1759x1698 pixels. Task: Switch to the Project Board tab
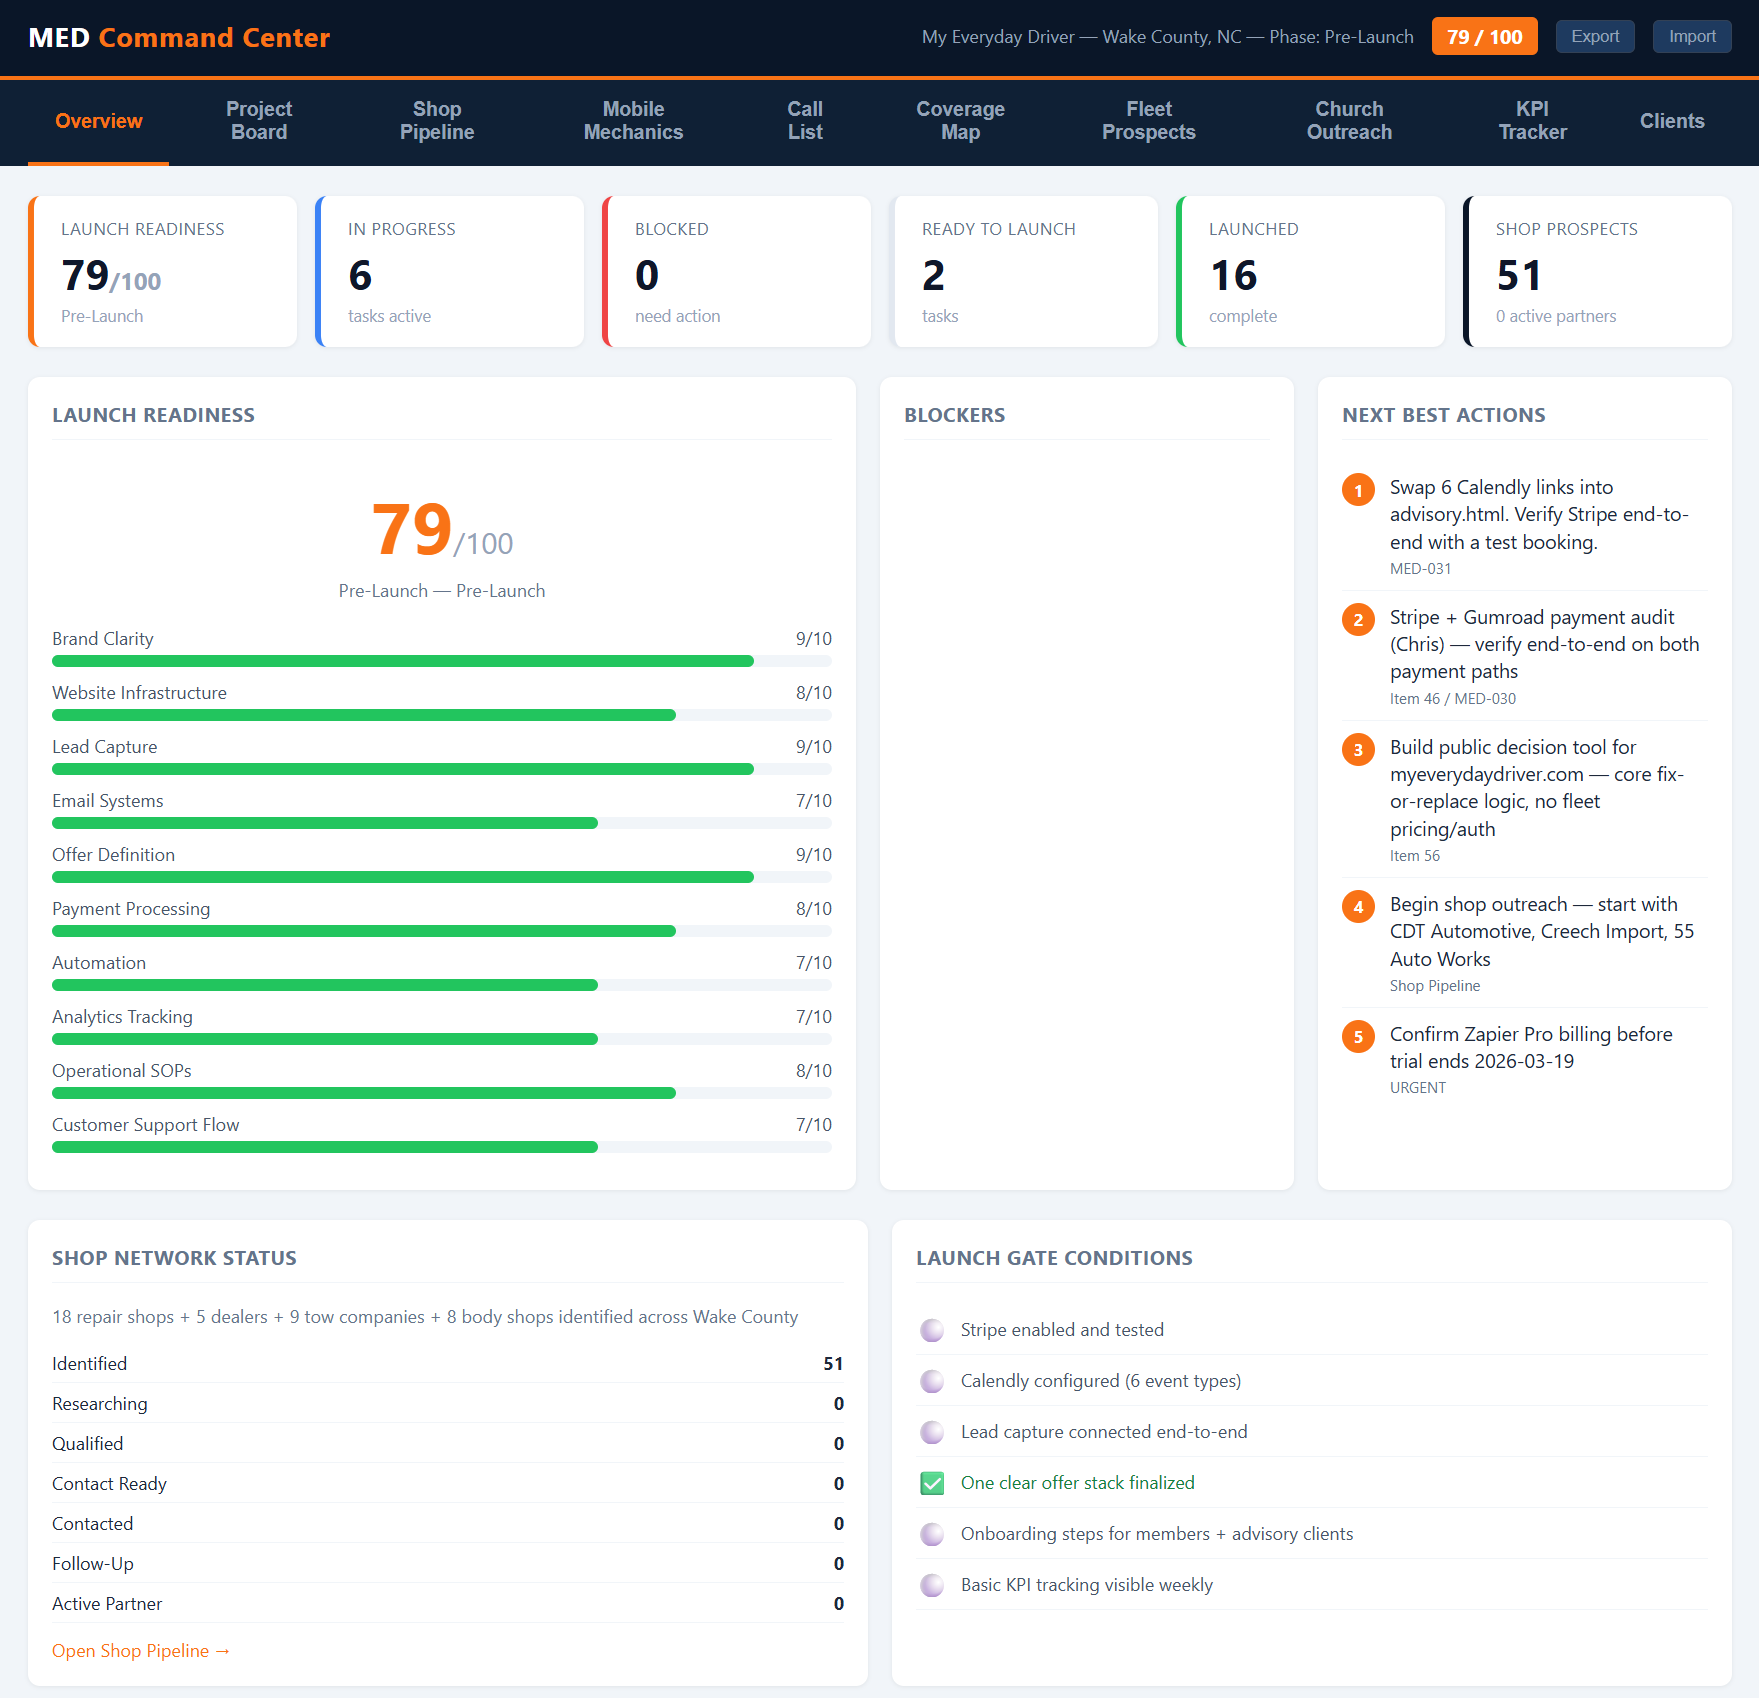[259, 121]
